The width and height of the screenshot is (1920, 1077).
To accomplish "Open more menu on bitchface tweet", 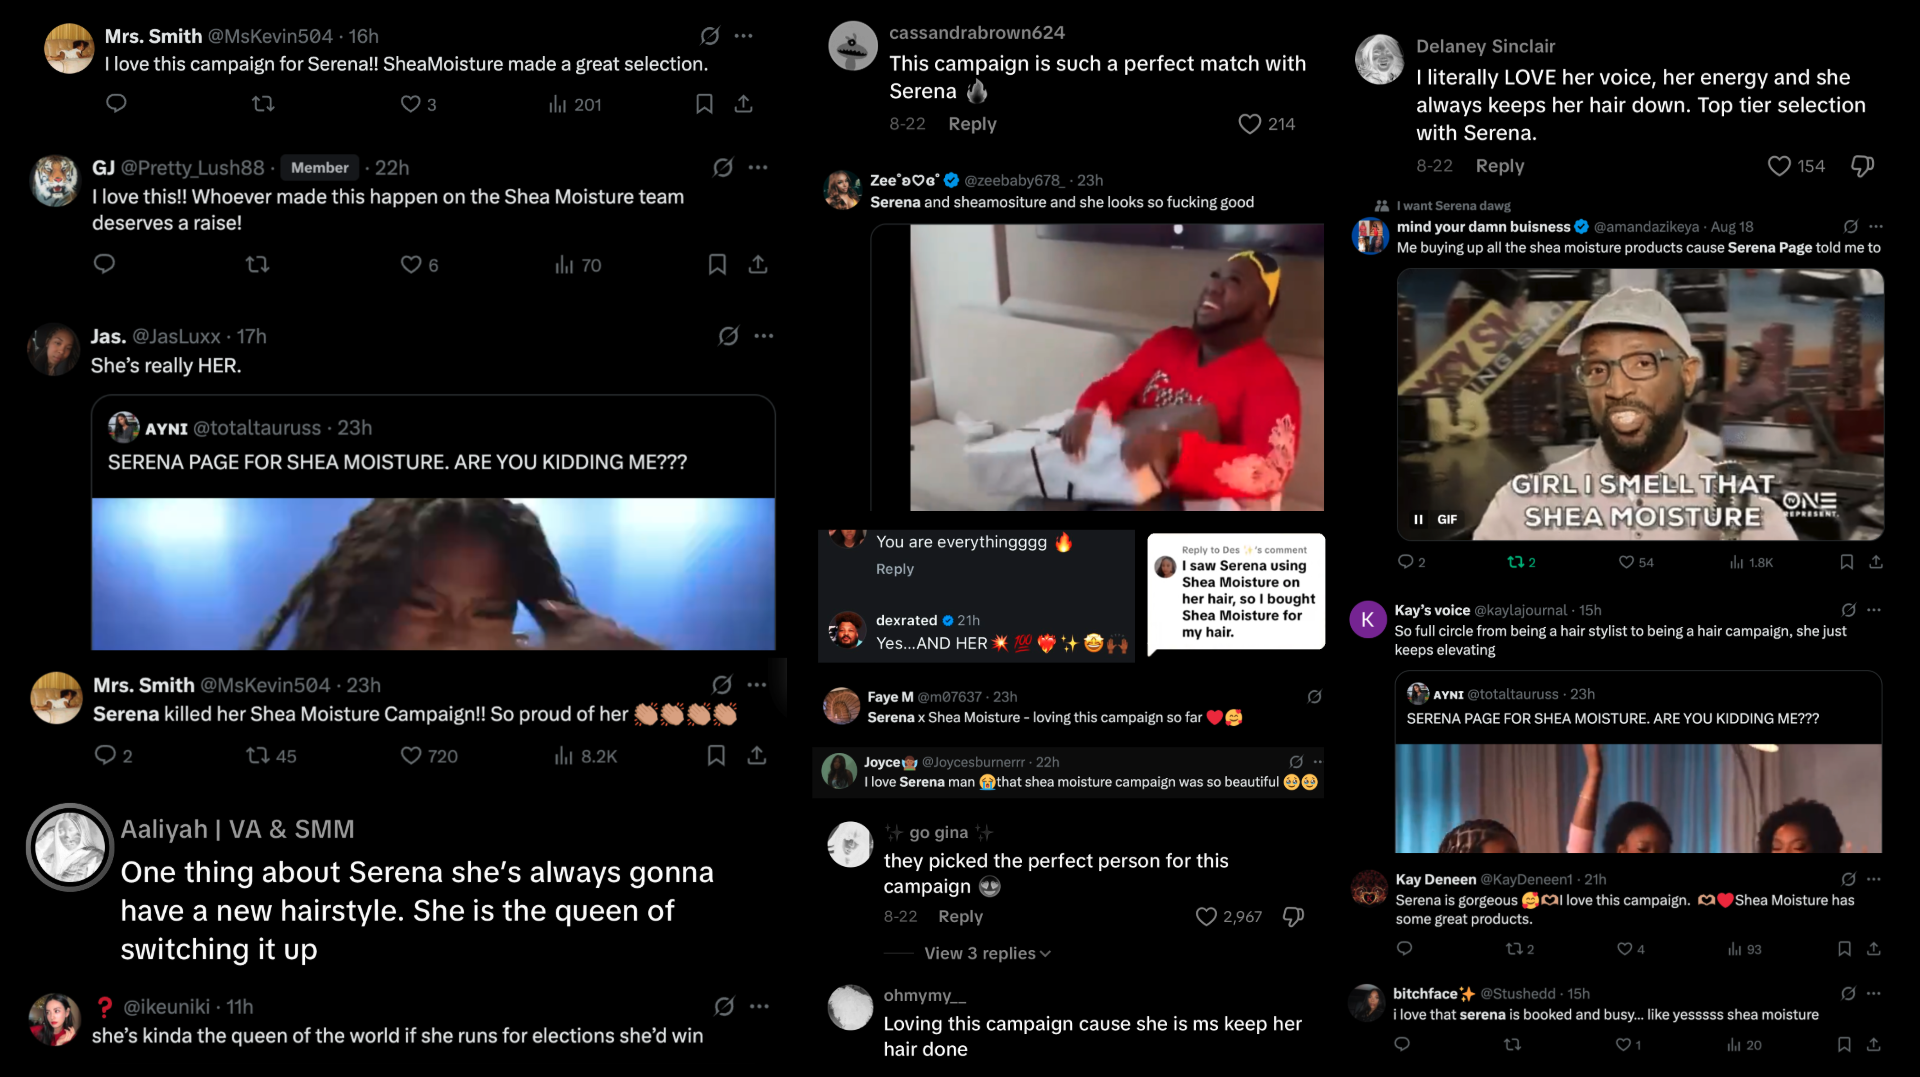I will [1874, 993].
